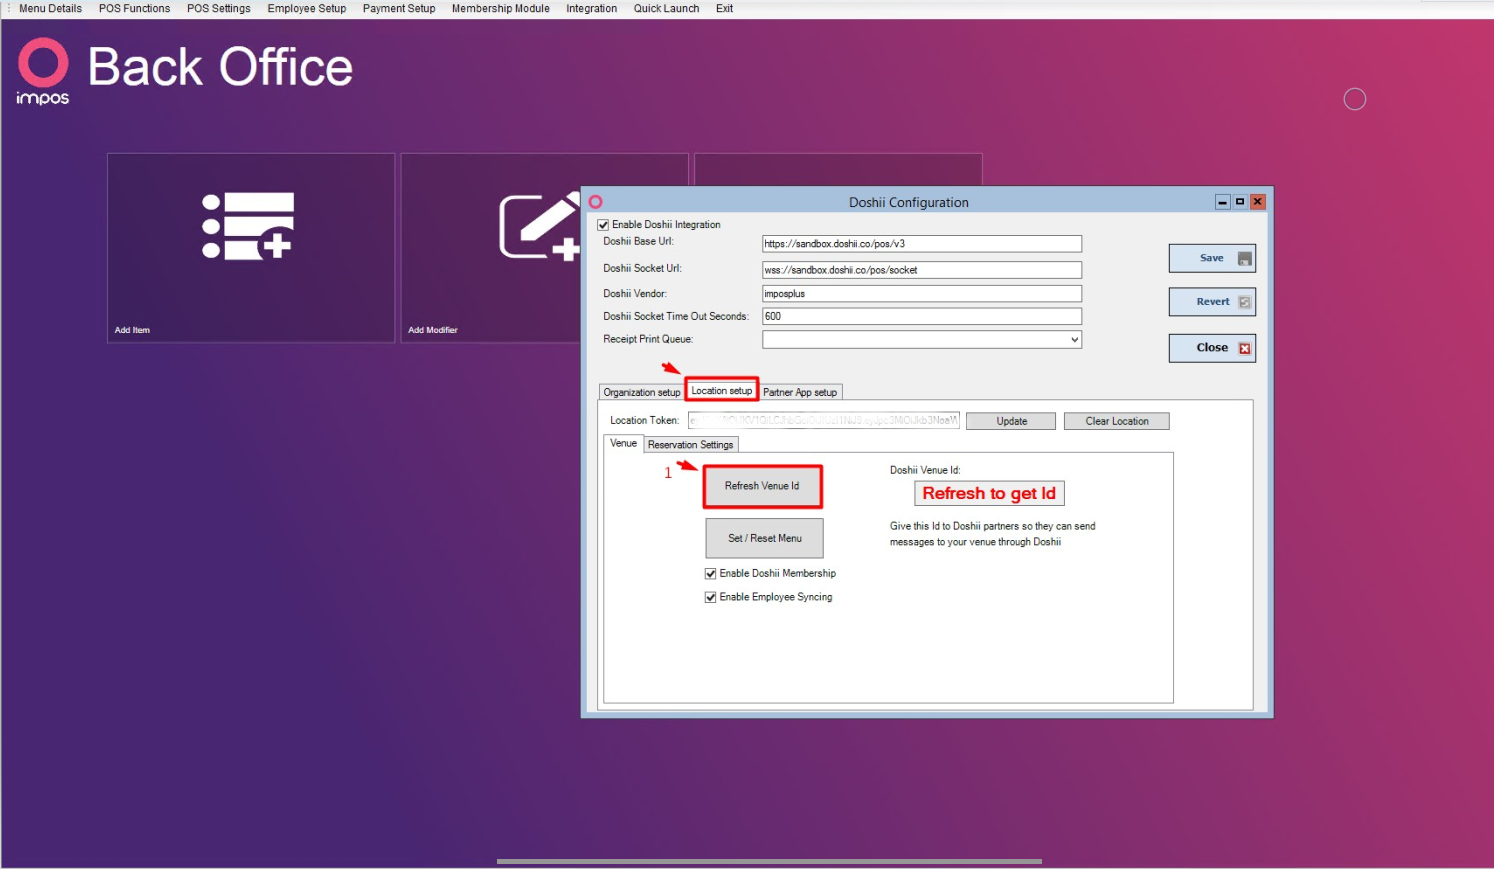Save the Doshii configuration

(1212, 258)
